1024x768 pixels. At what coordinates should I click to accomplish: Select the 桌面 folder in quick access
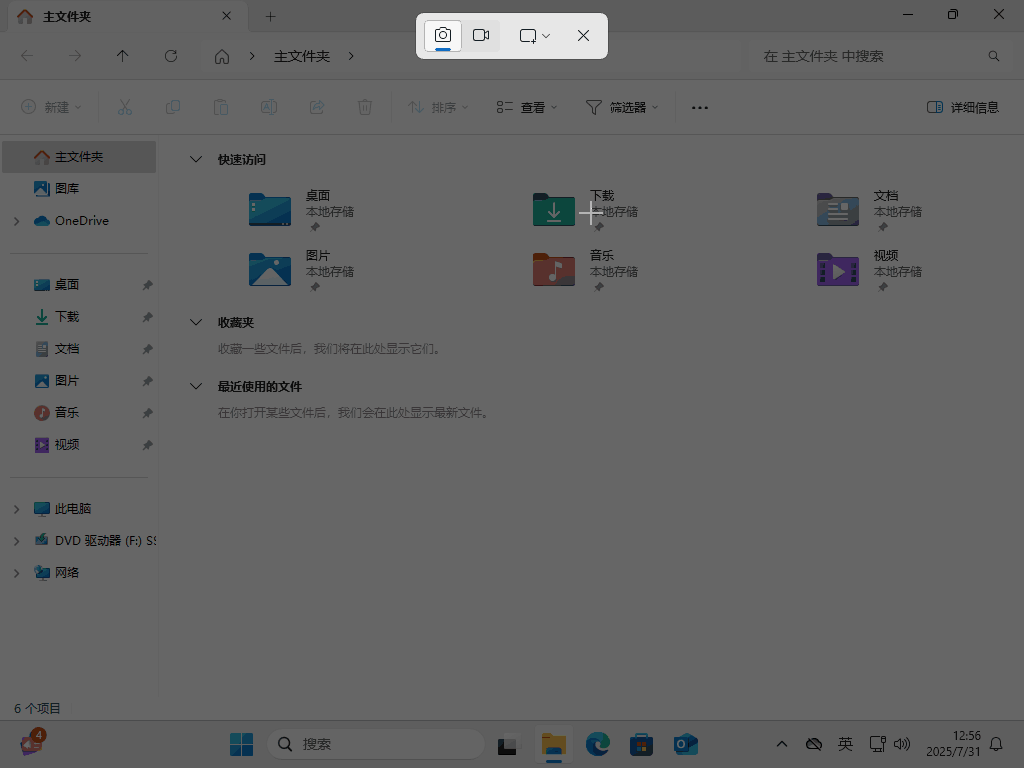[x=302, y=210]
